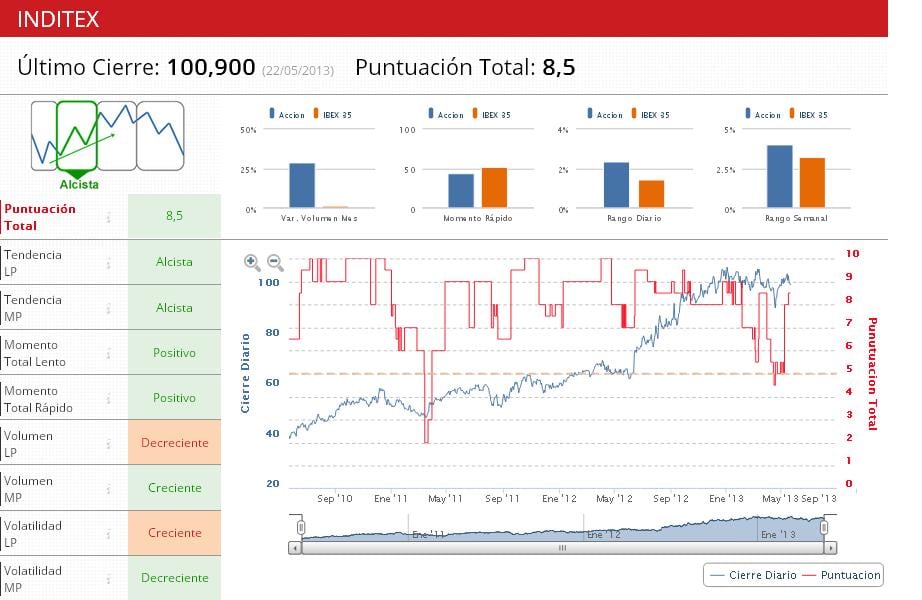Click the blue Accion bar in Var. Volumen Mes
This screenshot has width=922, height=600.
[x=302, y=185]
